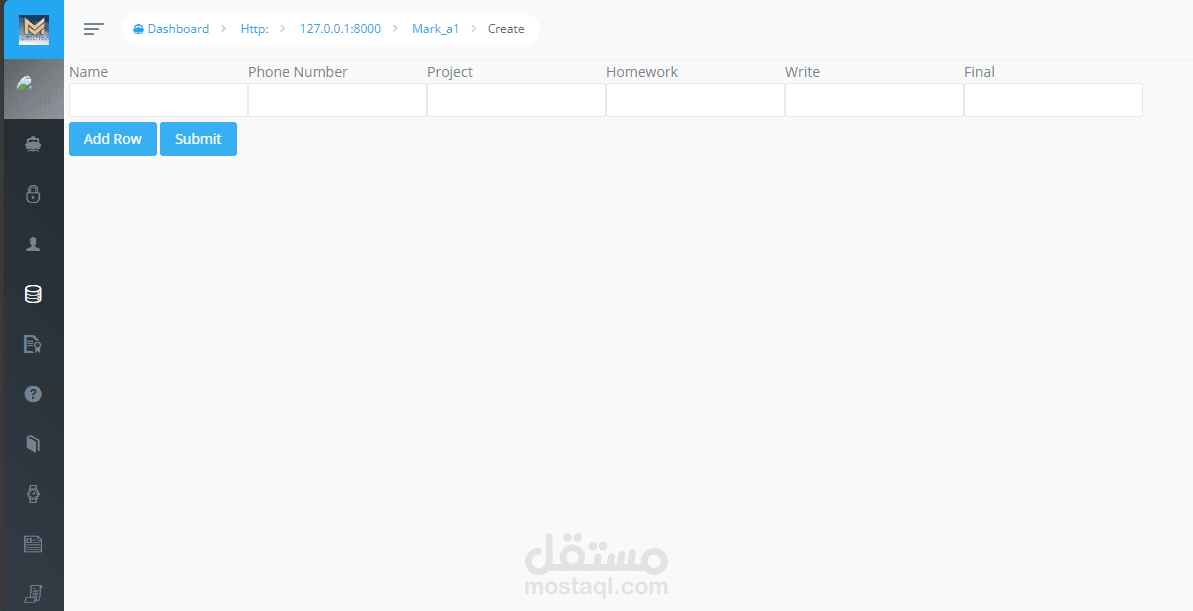Open the ship icon in sidebar
The width and height of the screenshot is (1193, 611).
(x=33, y=144)
